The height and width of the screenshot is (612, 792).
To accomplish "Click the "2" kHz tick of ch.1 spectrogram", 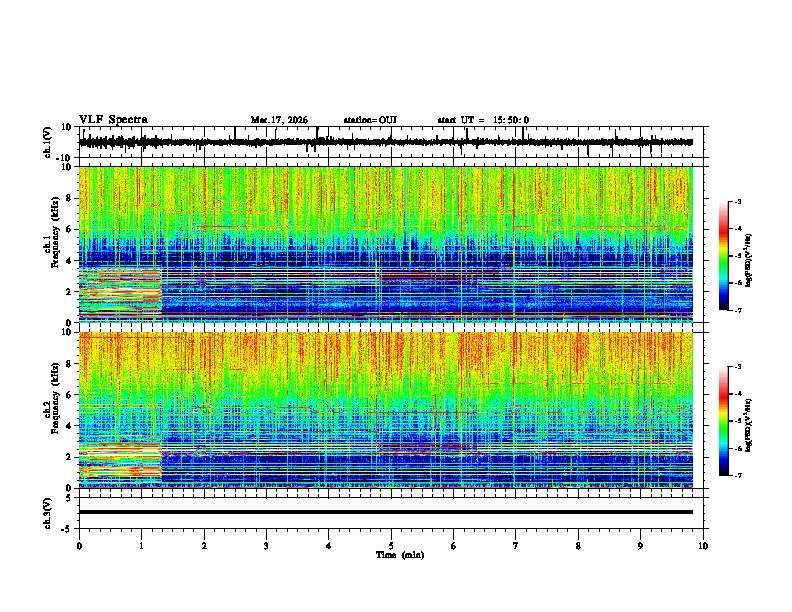I will (x=69, y=291).
